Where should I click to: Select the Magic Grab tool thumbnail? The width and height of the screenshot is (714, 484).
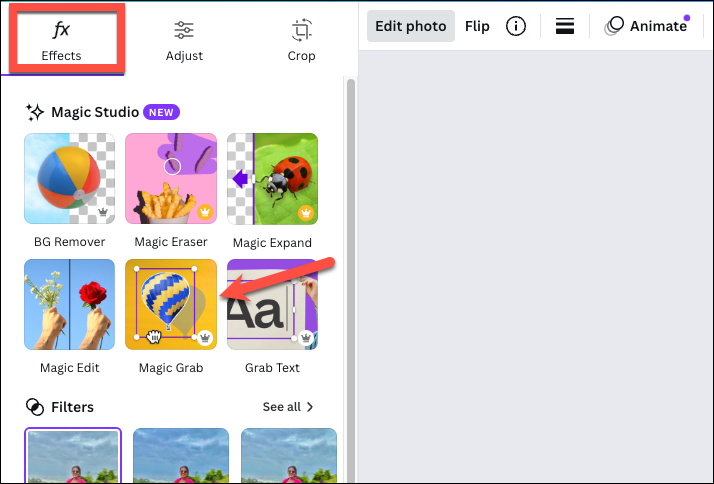point(171,304)
